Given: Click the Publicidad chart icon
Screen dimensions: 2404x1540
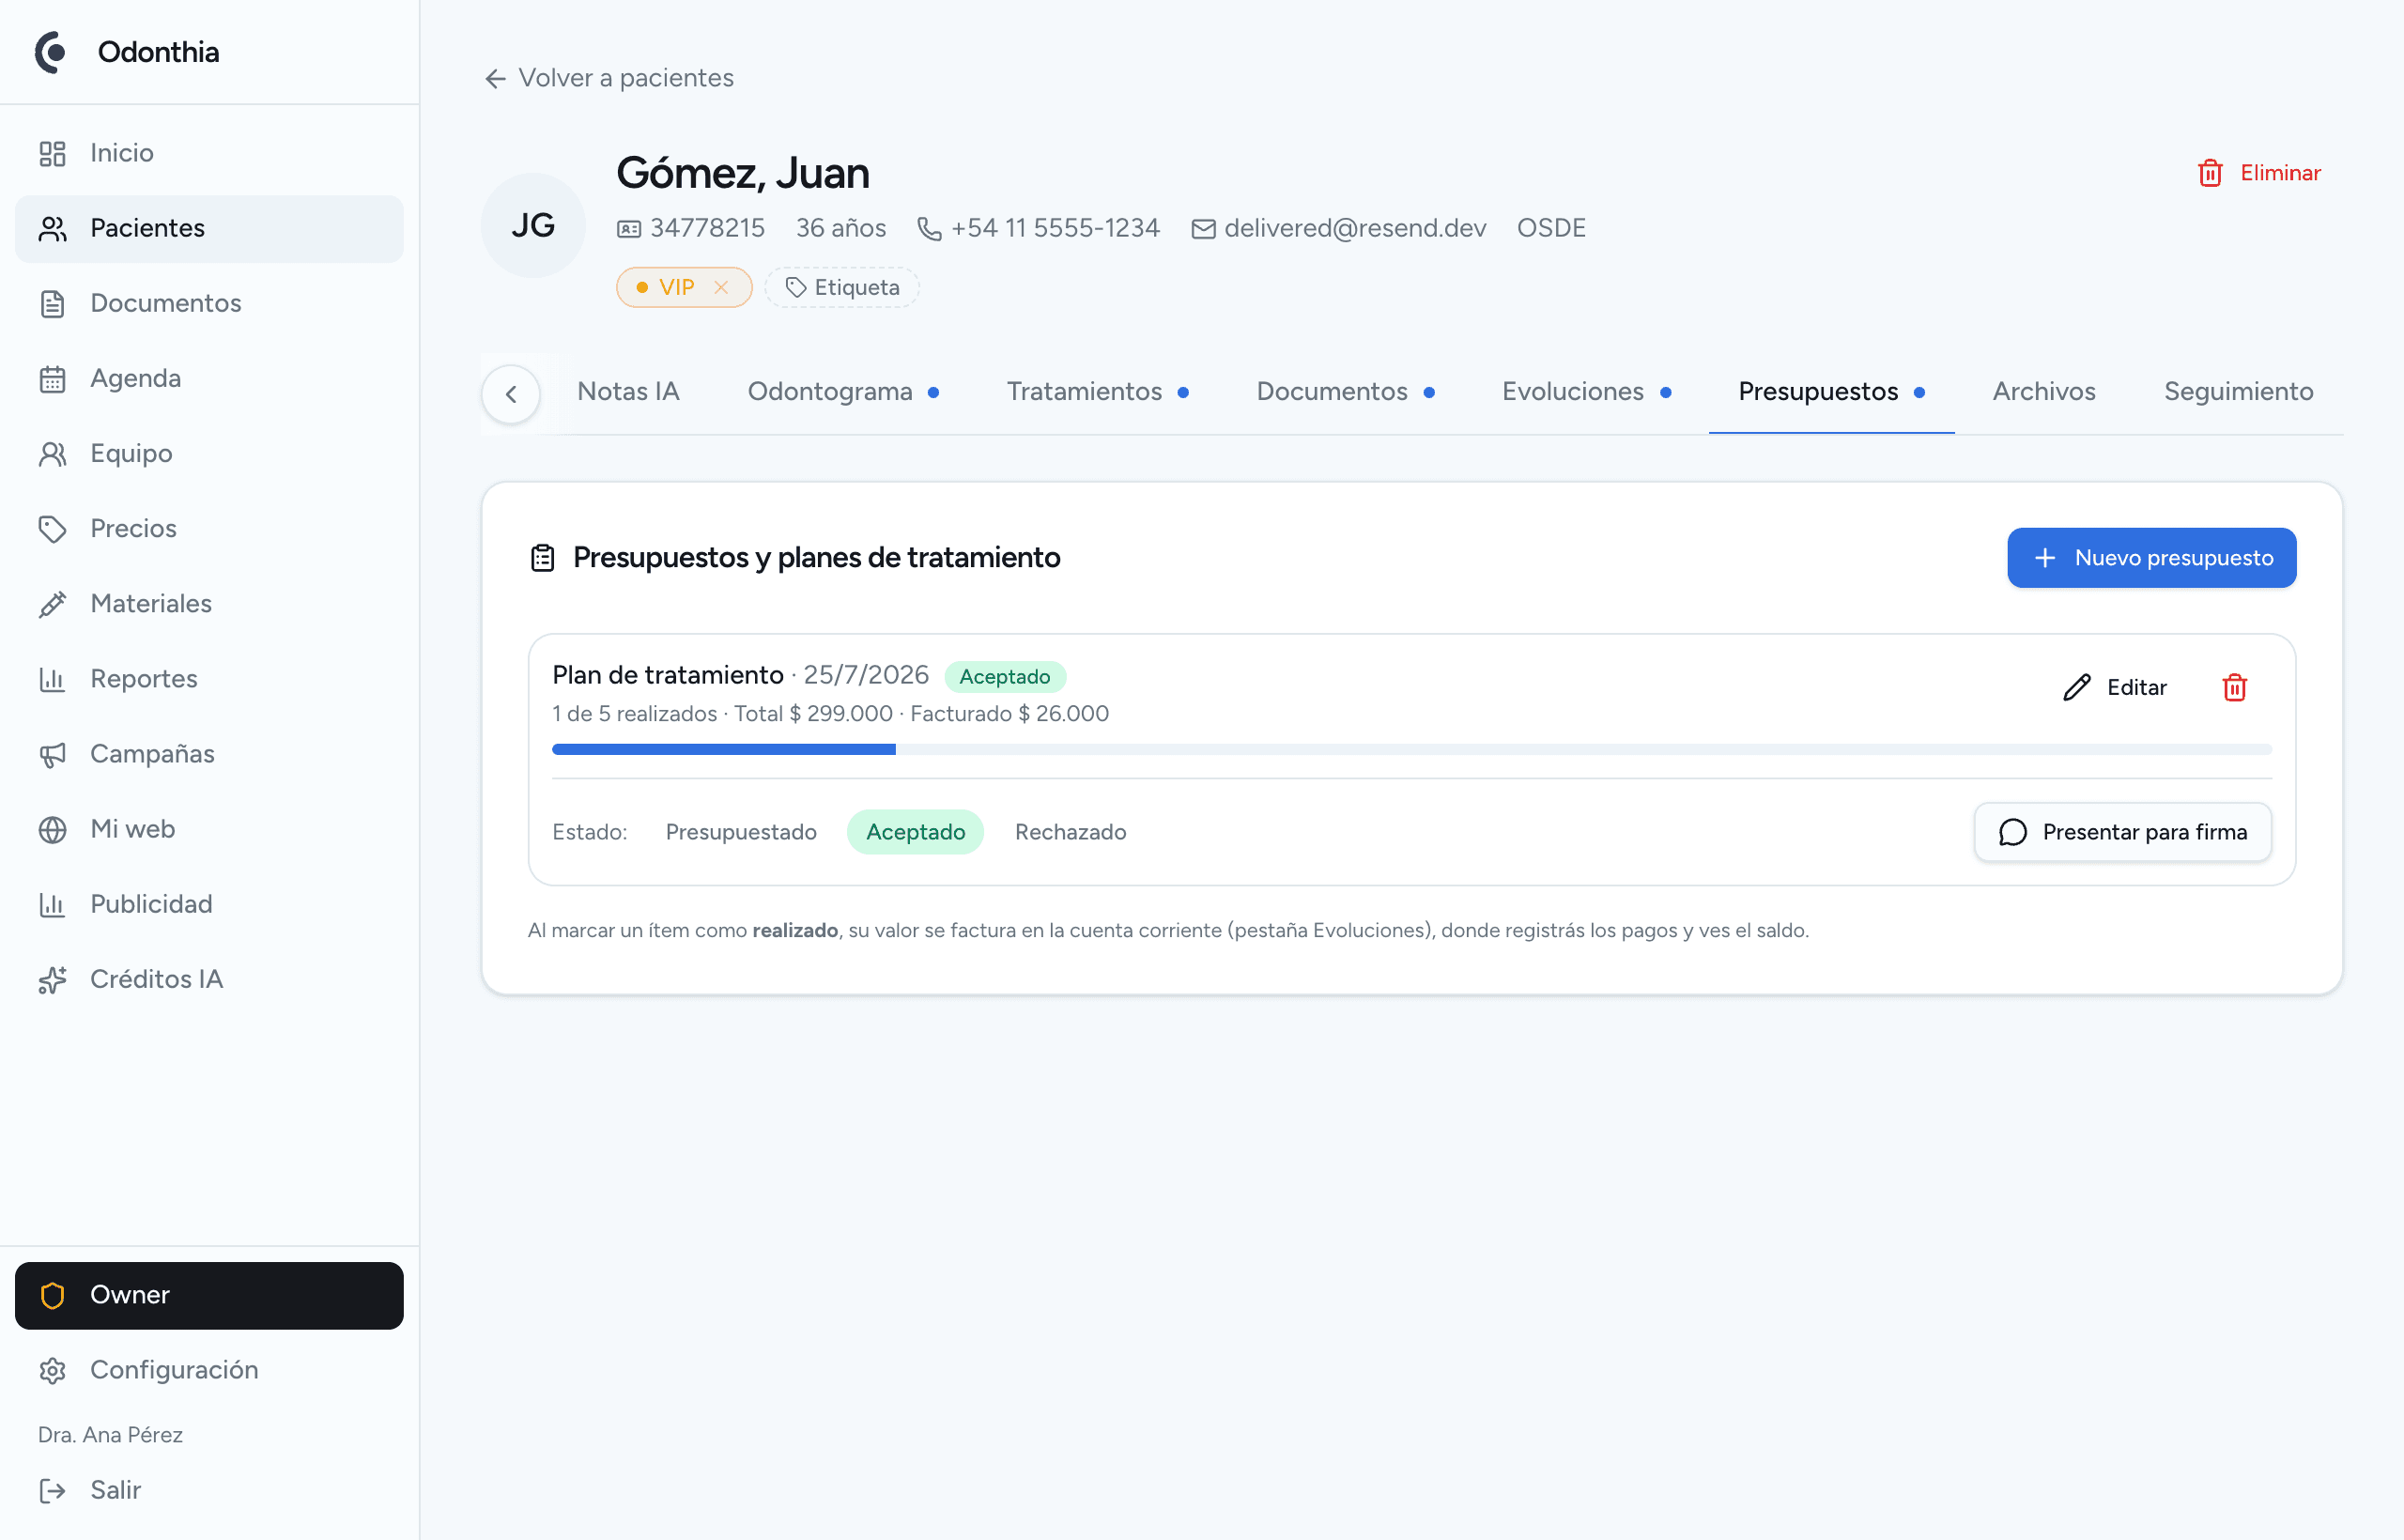Looking at the screenshot, I should coord(52,904).
